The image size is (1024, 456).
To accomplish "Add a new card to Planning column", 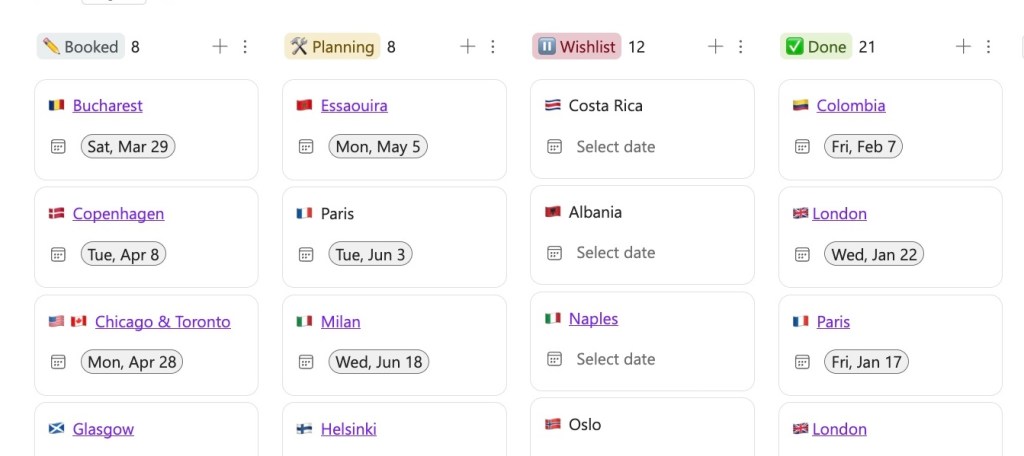I will click(x=467, y=46).
